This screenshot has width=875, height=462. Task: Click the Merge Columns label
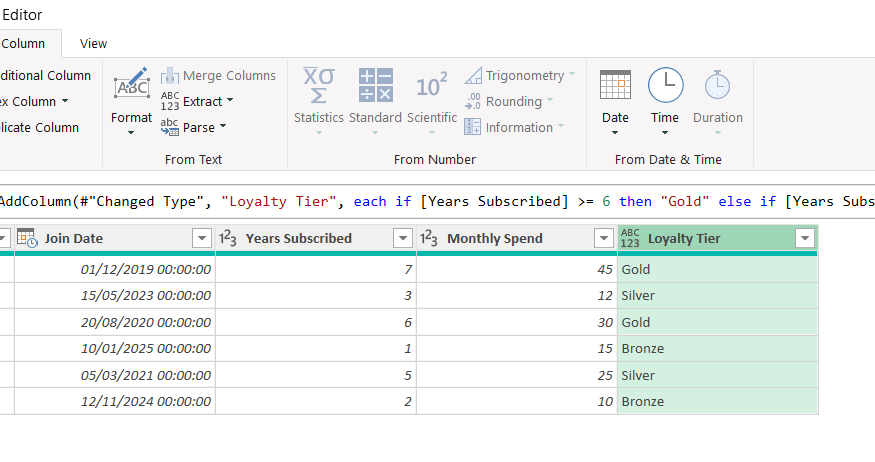tap(229, 76)
